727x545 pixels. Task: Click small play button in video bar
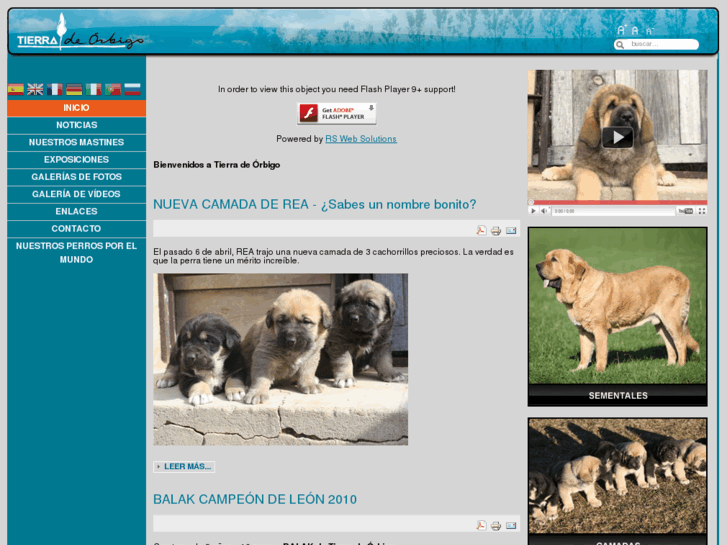(533, 211)
